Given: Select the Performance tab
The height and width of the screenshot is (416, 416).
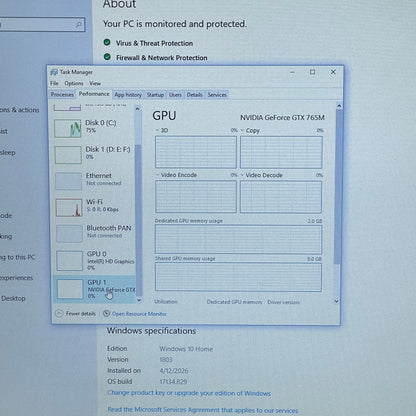Looking at the screenshot, I should 94,94.
